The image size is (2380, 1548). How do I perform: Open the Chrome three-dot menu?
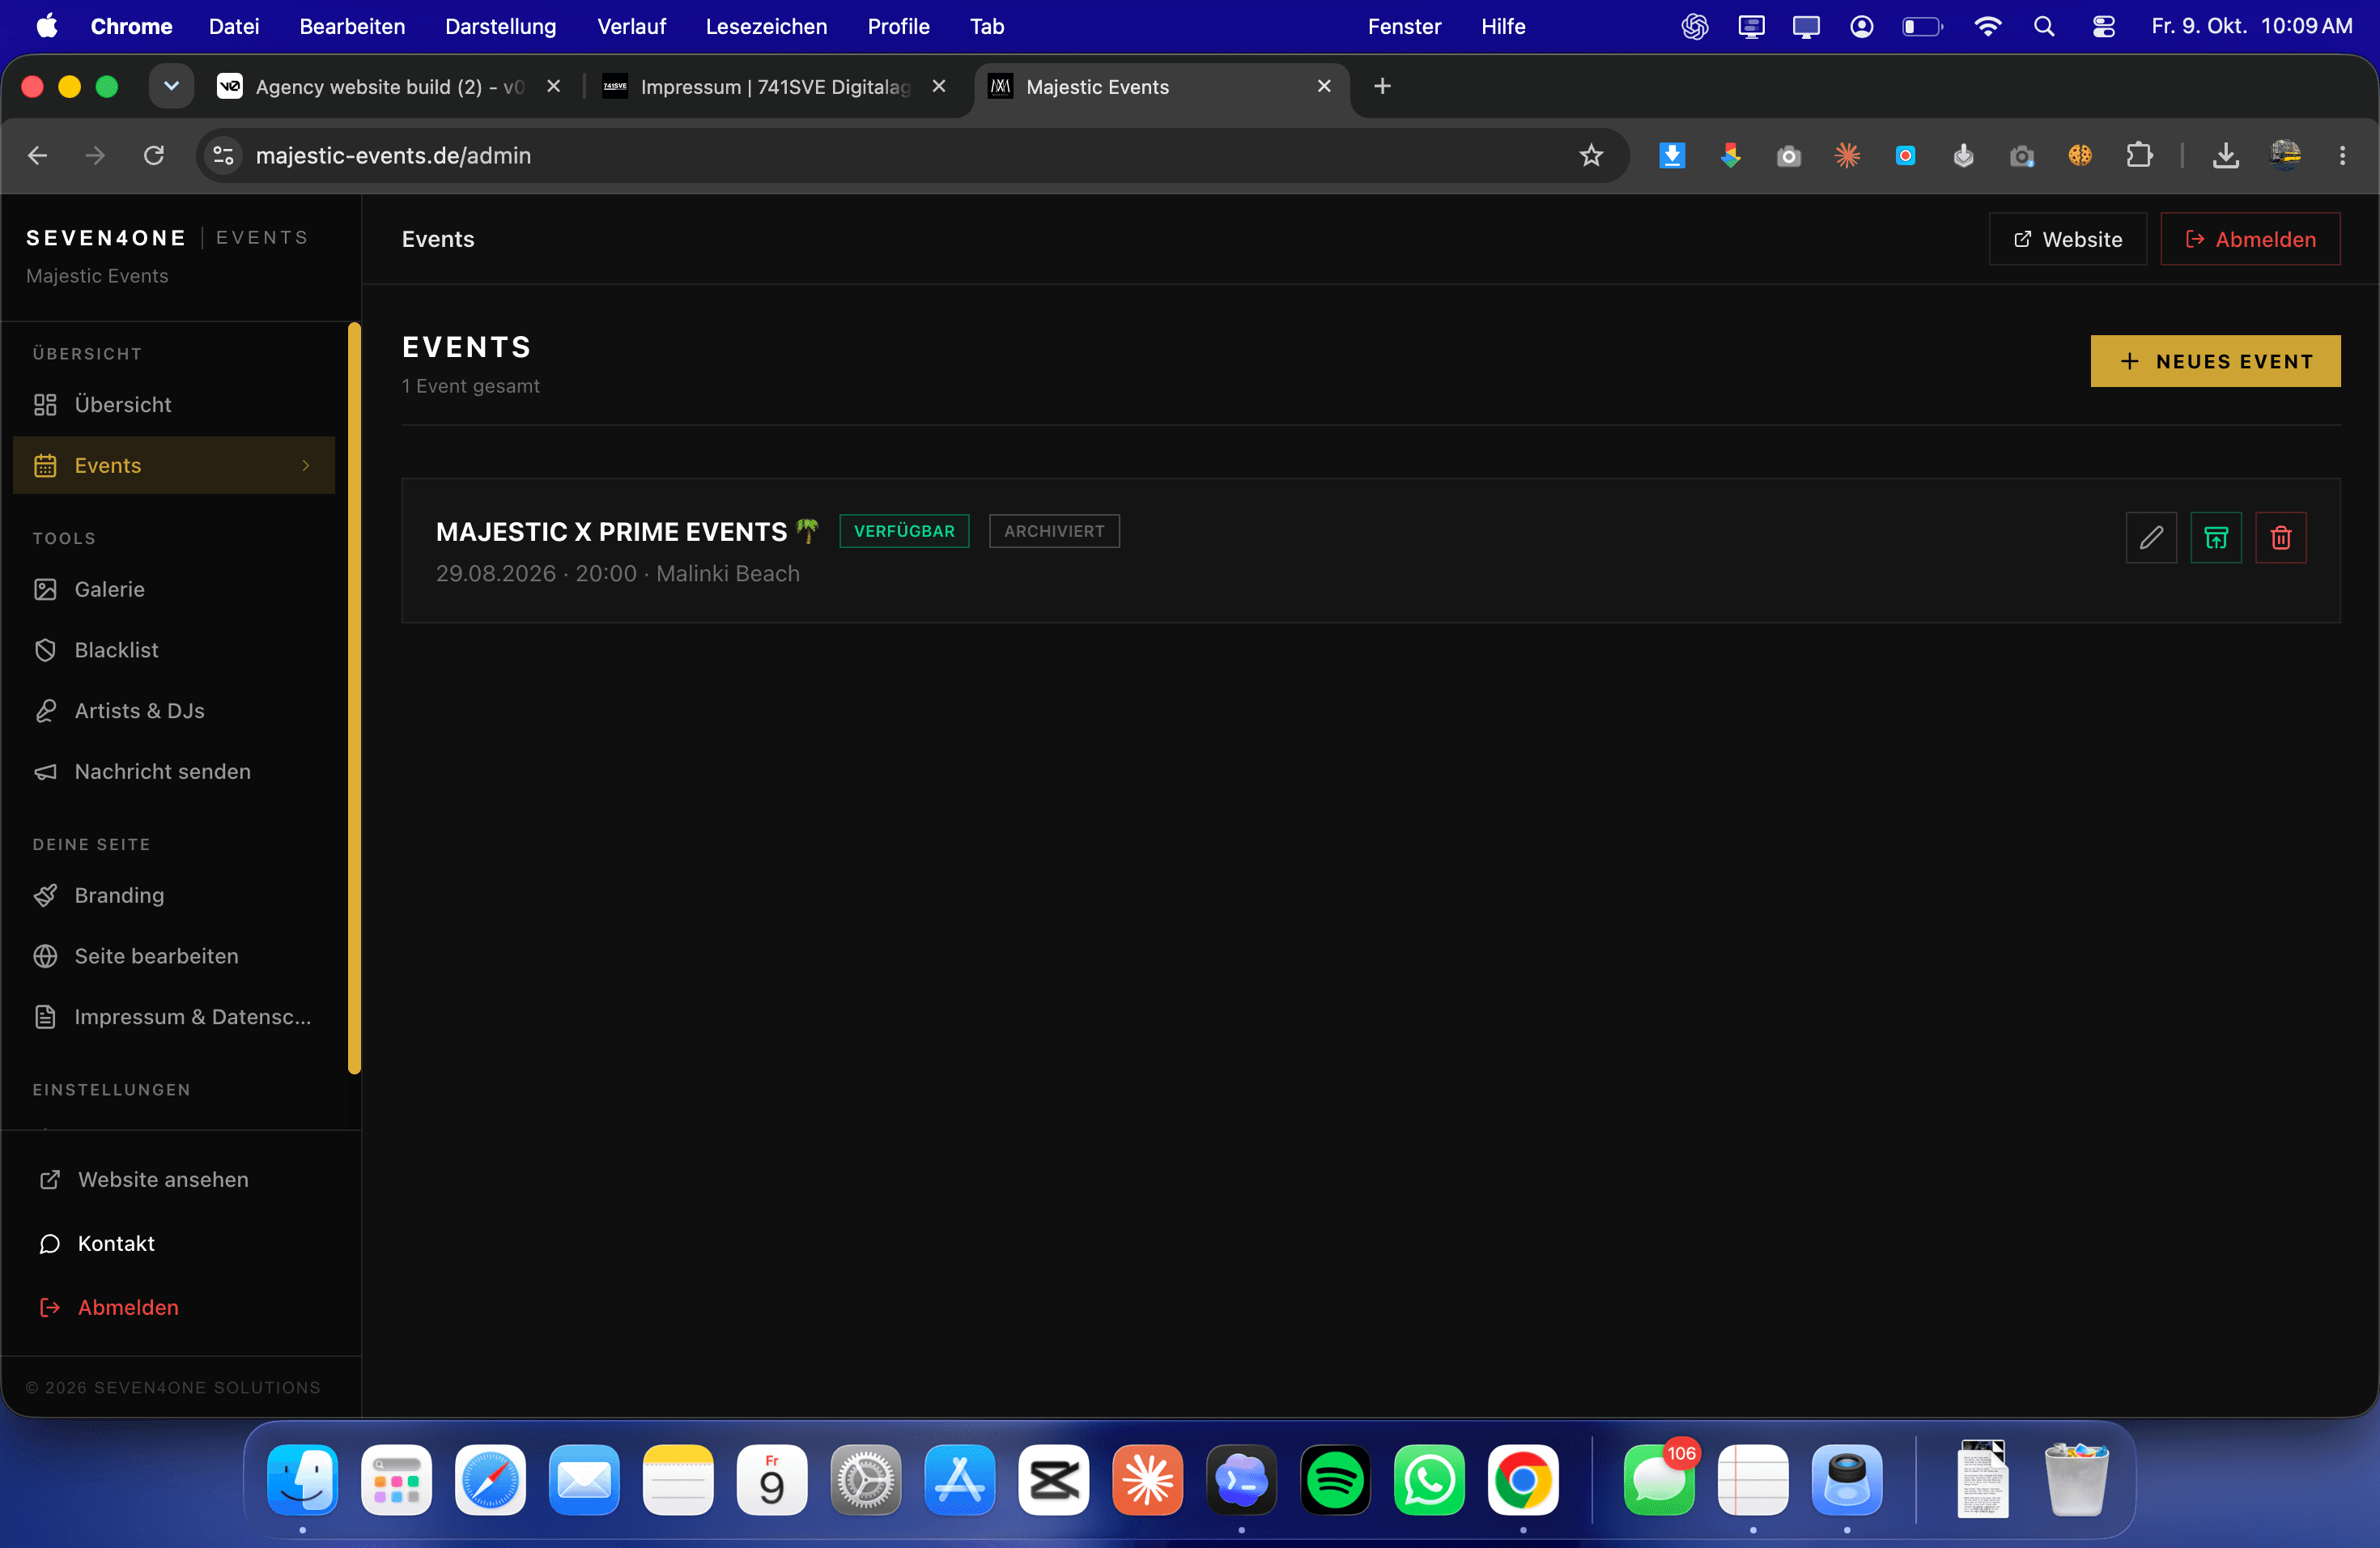pos(2342,155)
